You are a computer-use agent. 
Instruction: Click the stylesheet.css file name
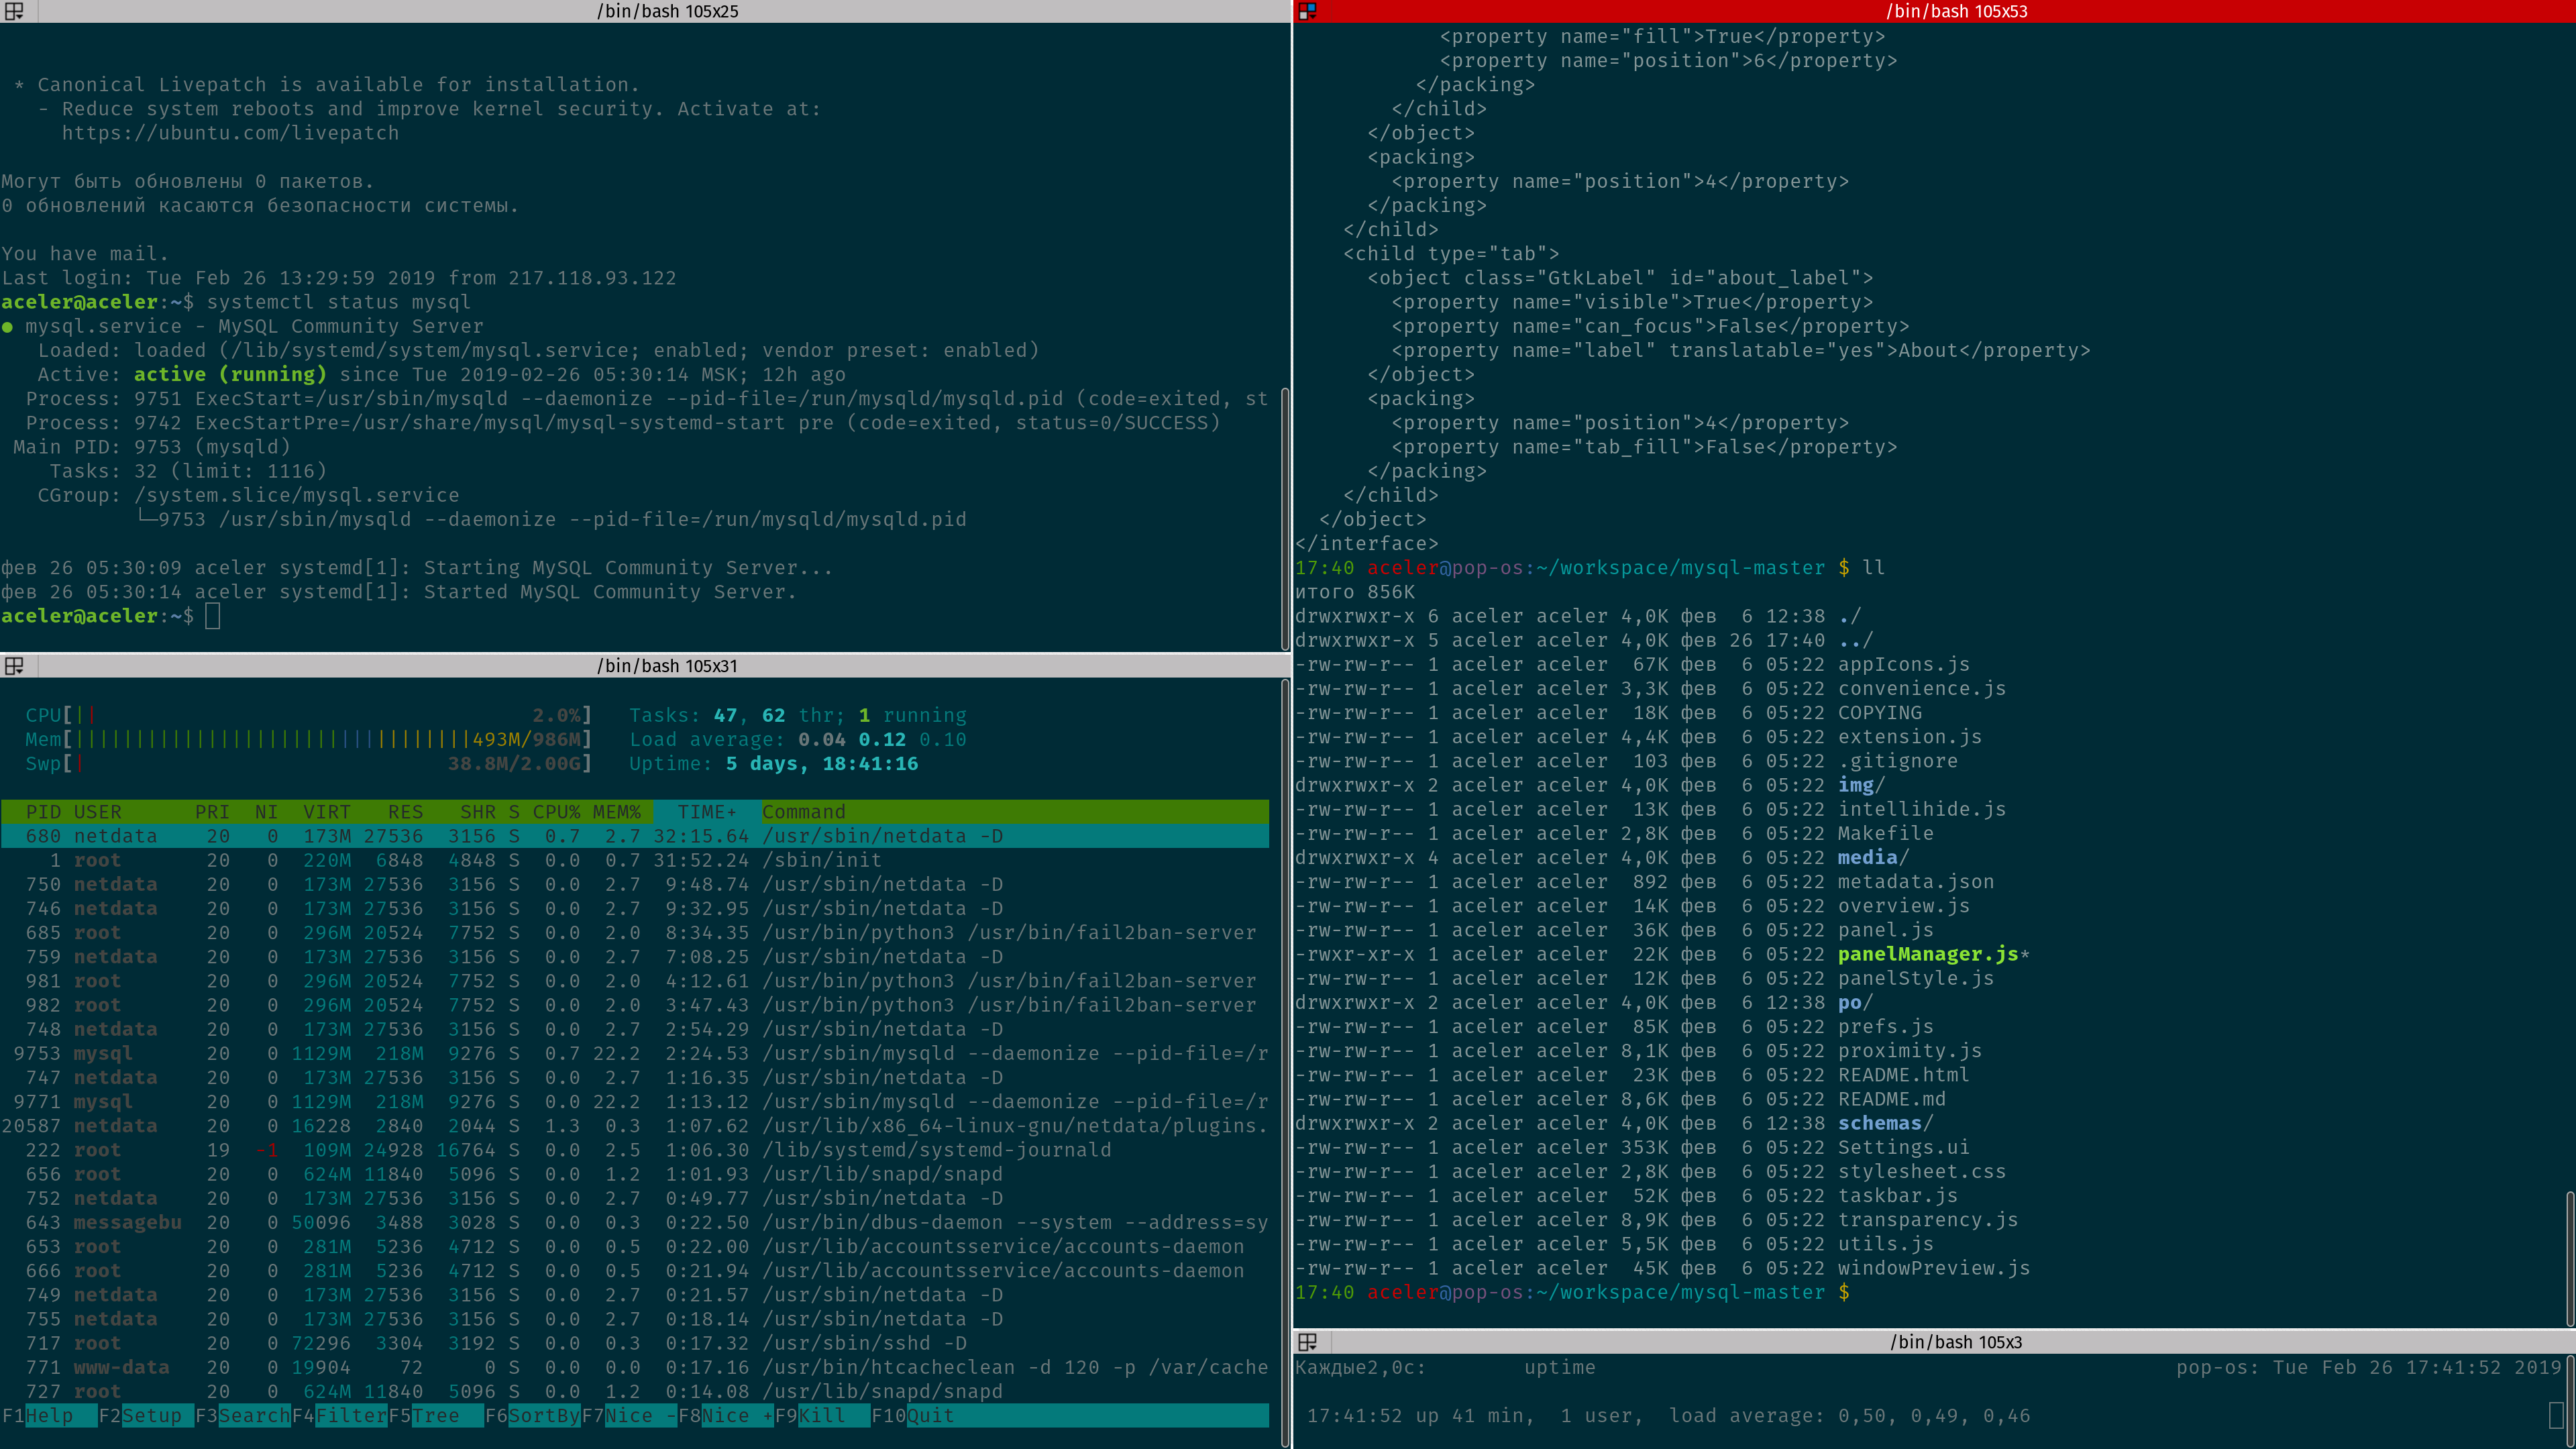[x=1921, y=1171]
